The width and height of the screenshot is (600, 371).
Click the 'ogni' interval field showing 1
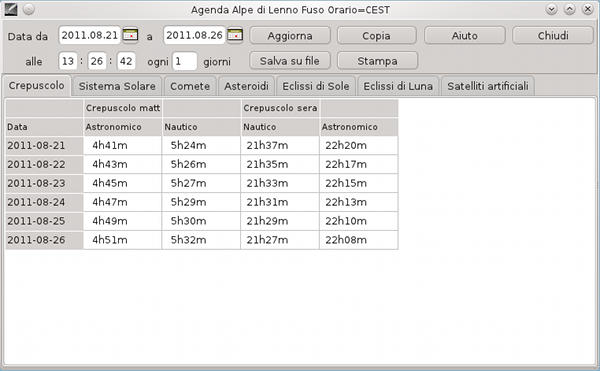(184, 61)
